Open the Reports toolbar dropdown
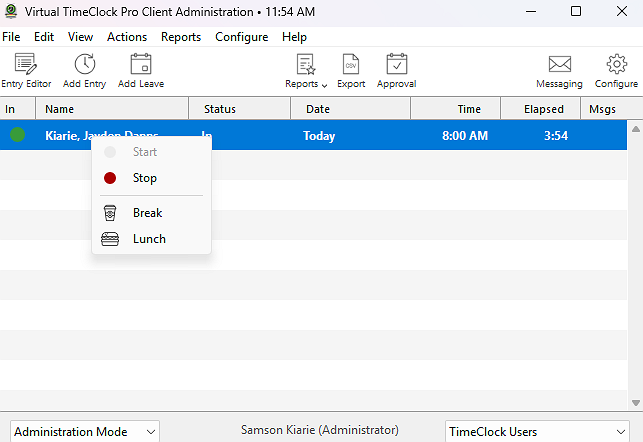 pos(306,71)
